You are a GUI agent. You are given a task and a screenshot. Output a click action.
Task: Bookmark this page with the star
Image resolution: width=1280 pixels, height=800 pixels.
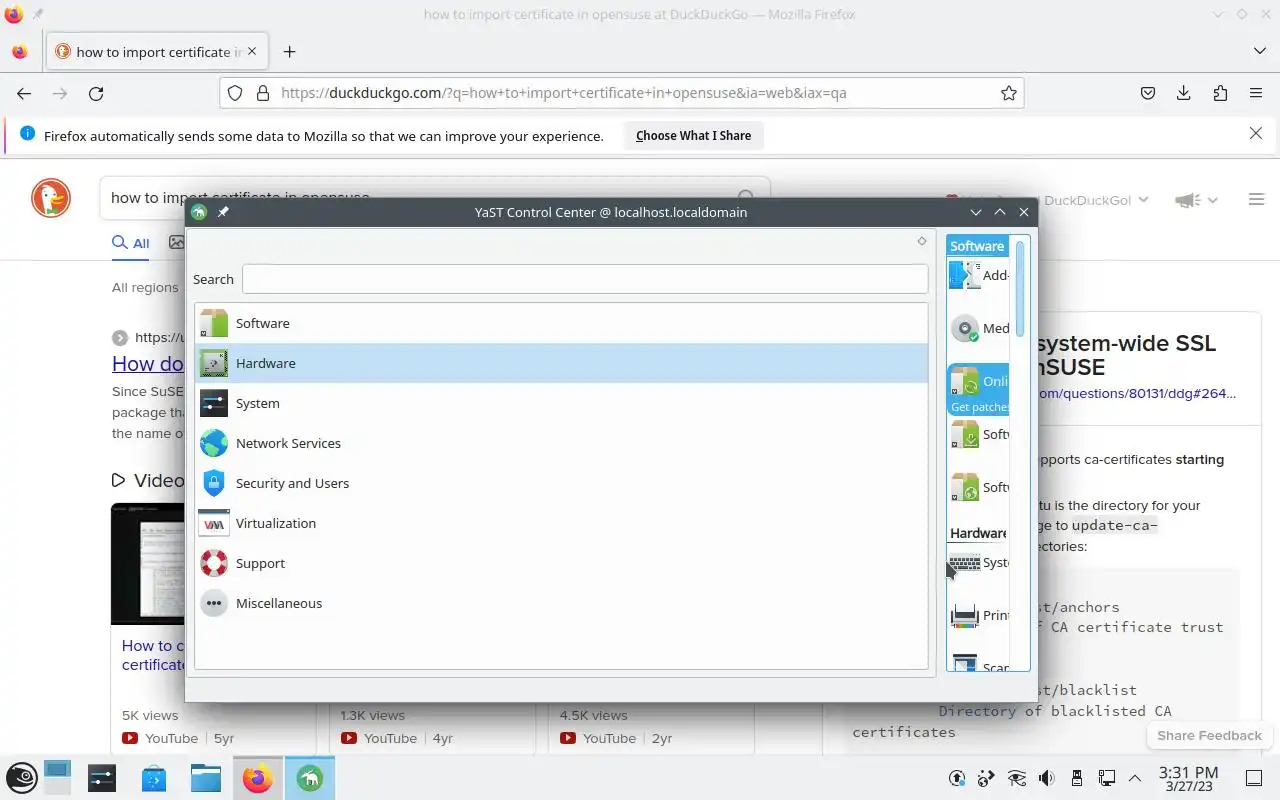1009,93
